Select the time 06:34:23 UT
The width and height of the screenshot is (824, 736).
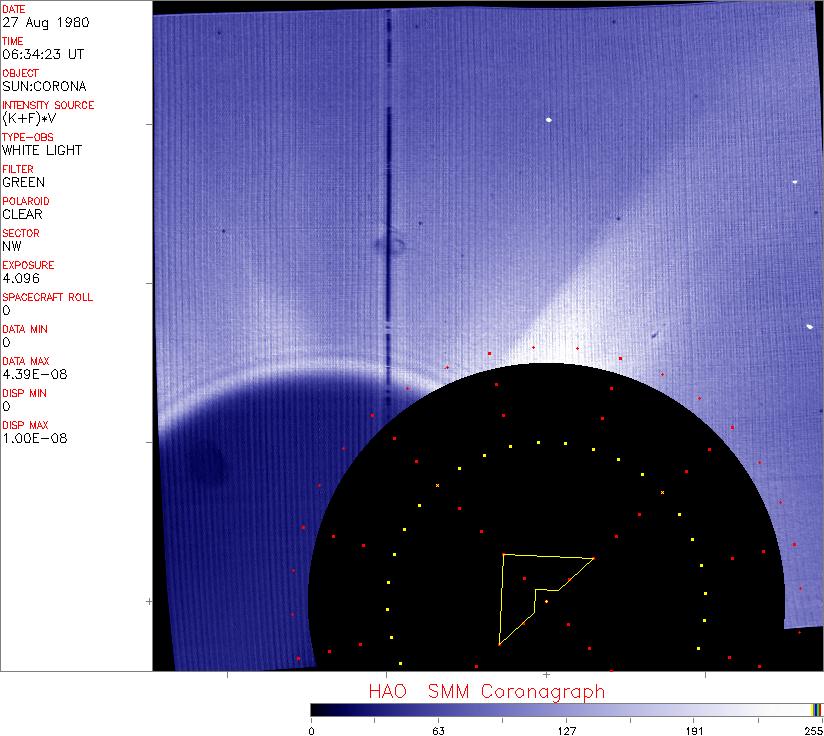[43, 55]
